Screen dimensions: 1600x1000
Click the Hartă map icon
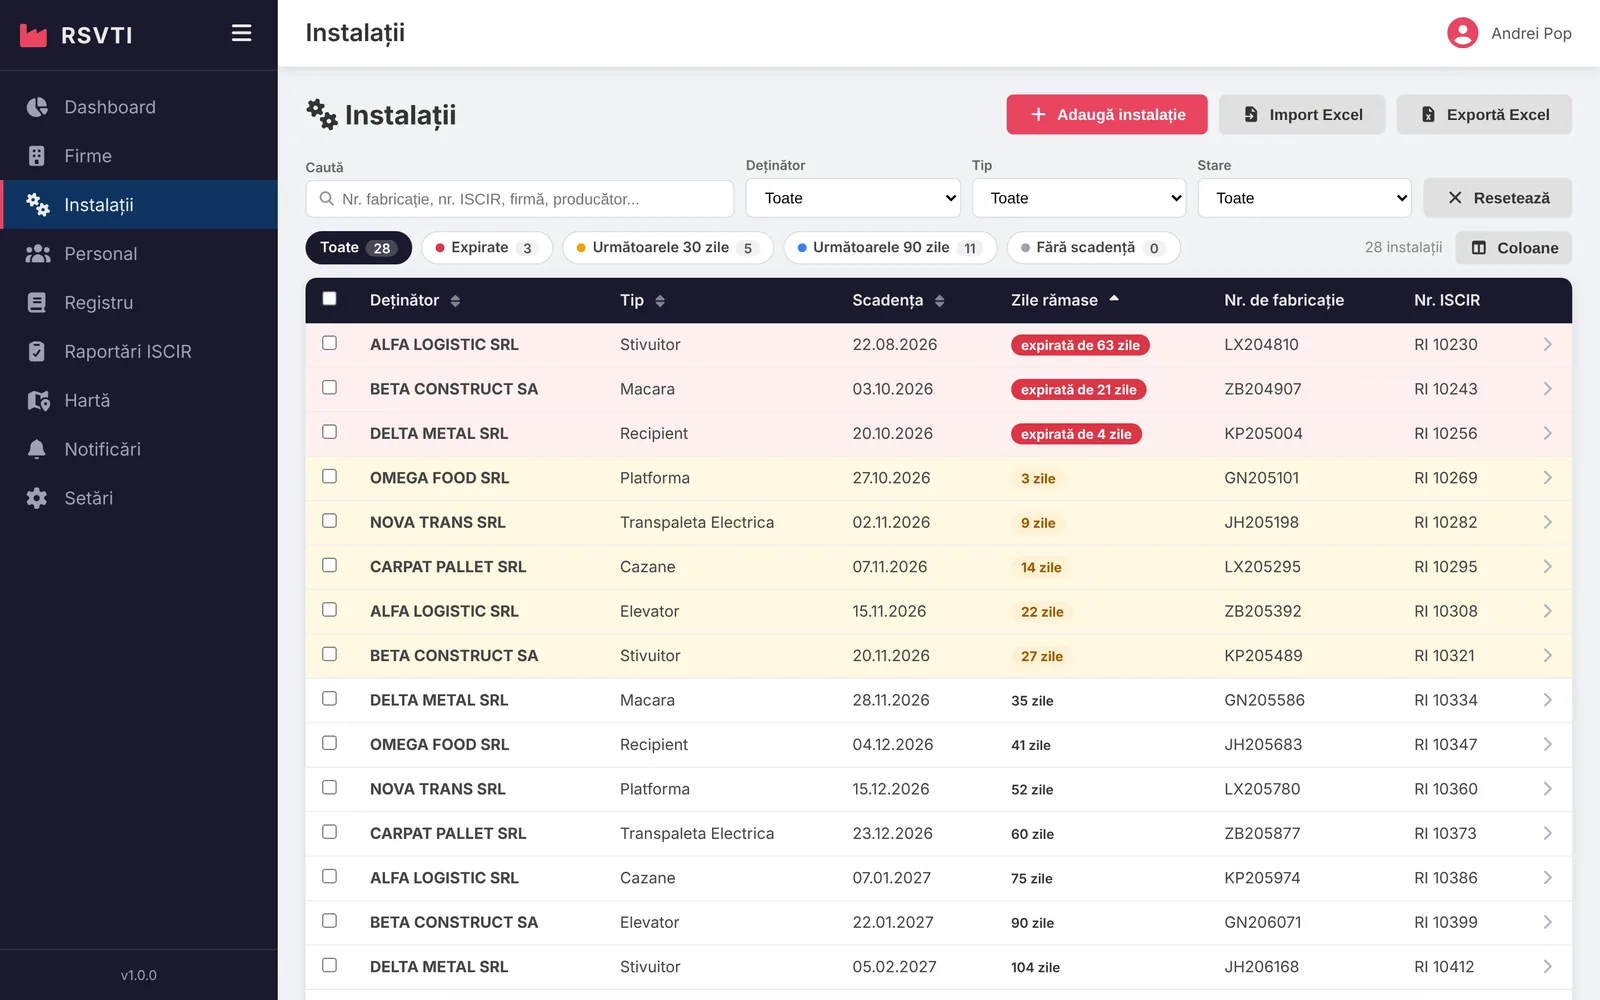(38, 401)
